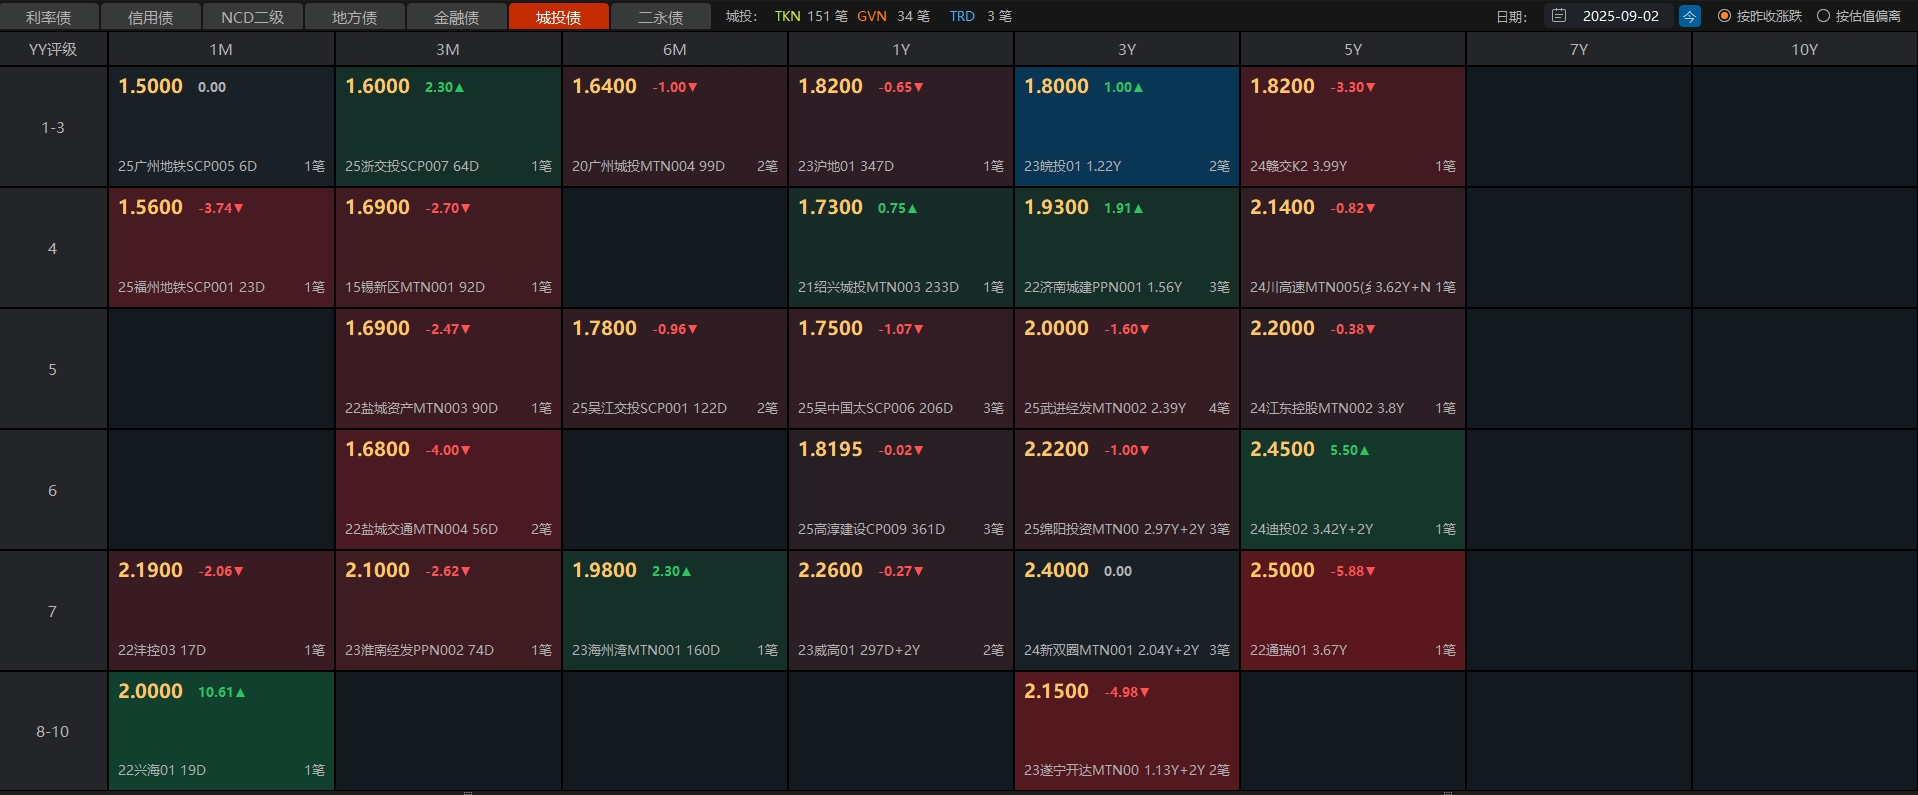
Task: Open the 15锡新区MTN001 92D cell
Action: tap(448, 248)
